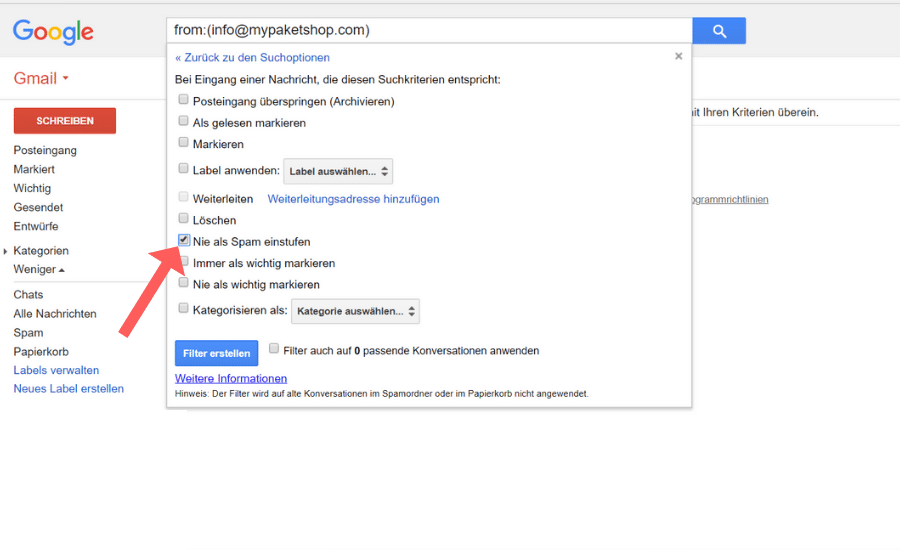Image resolution: width=900 pixels, height=550 pixels.
Task: Open the Kategorie auswählen dropdown
Action: pyautogui.click(x=355, y=311)
